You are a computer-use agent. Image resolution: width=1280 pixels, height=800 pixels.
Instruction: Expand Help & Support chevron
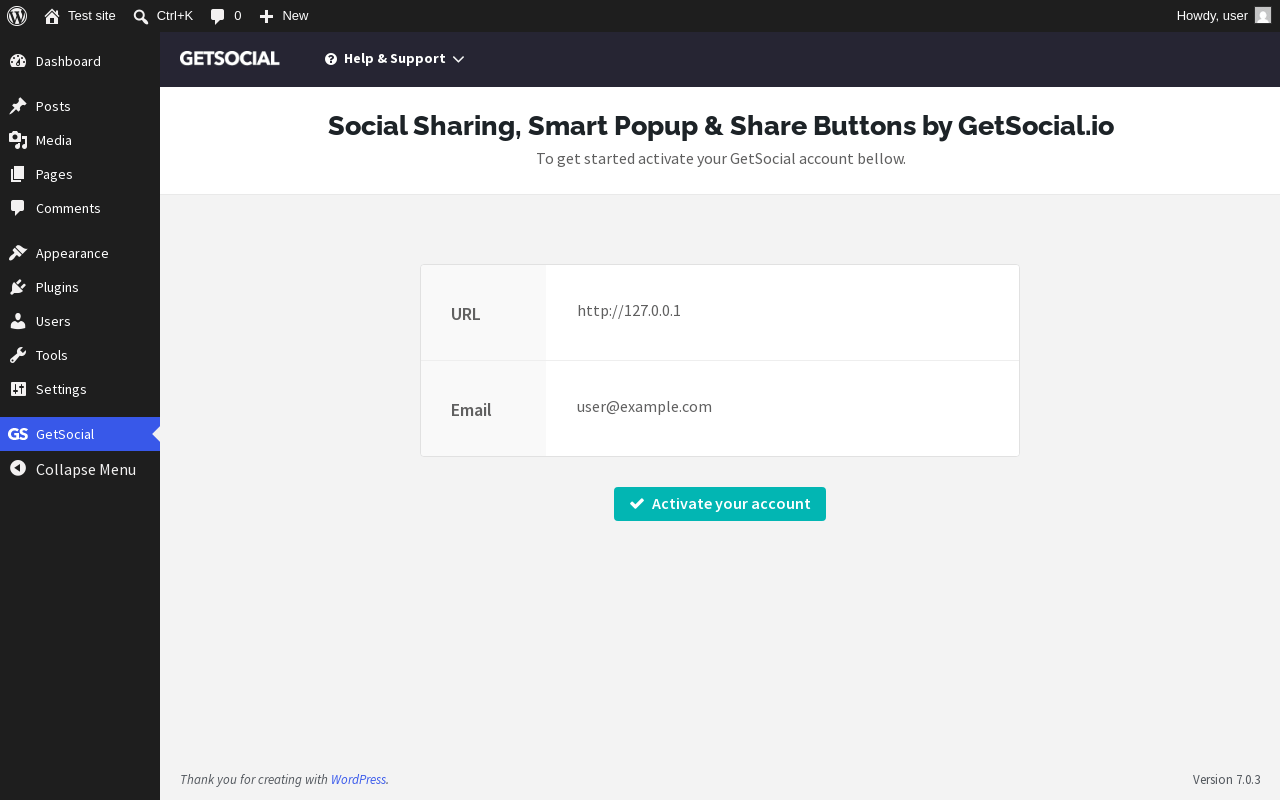(458, 59)
